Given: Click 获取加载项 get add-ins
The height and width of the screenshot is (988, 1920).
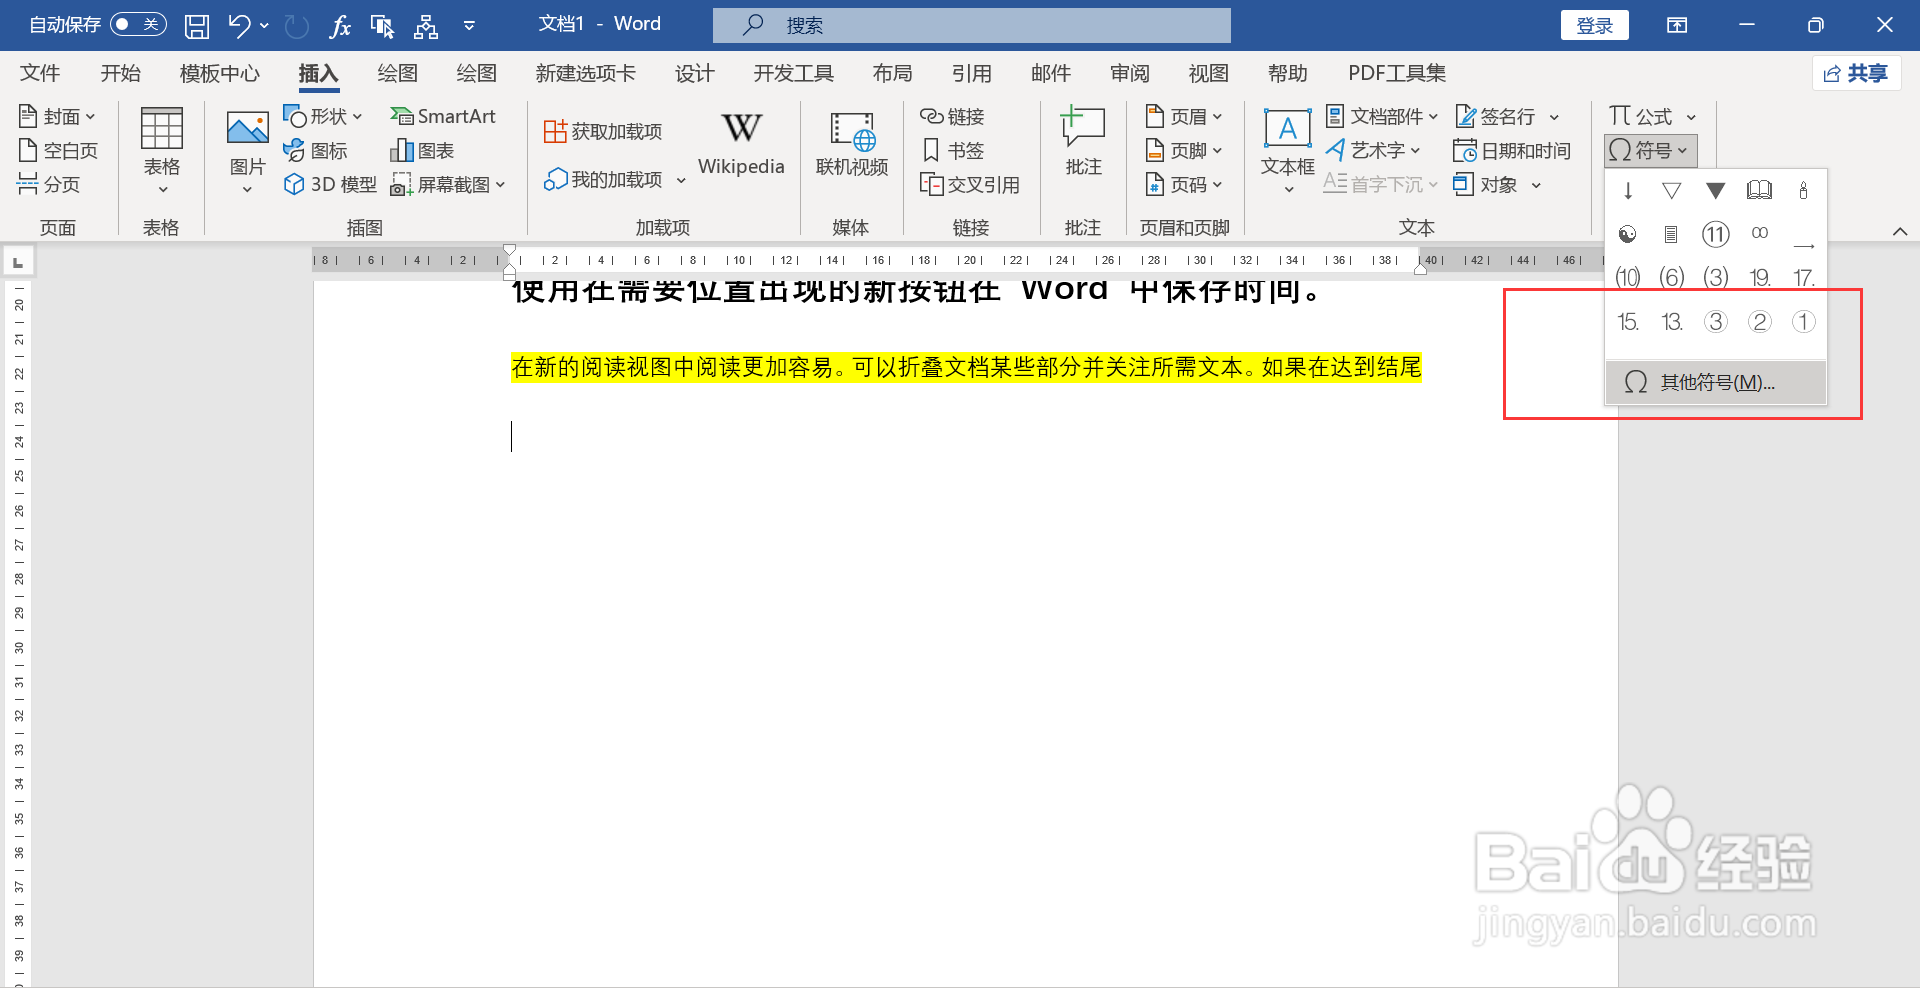Looking at the screenshot, I should tap(603, 131).
